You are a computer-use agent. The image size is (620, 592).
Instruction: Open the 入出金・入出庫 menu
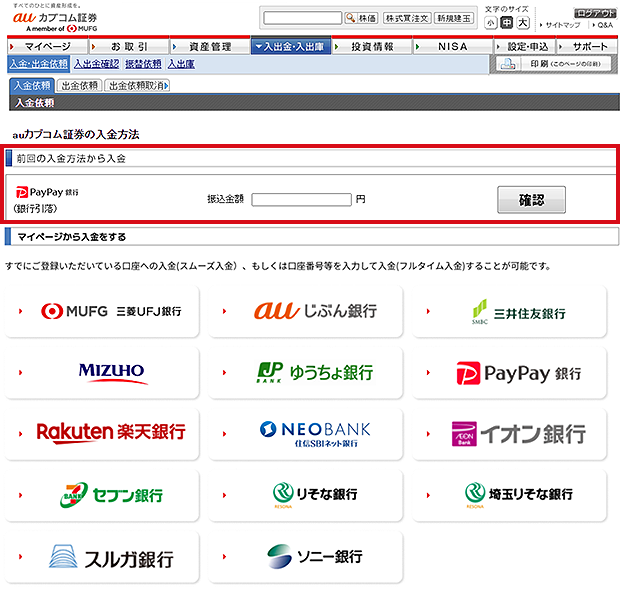(291, 46)
